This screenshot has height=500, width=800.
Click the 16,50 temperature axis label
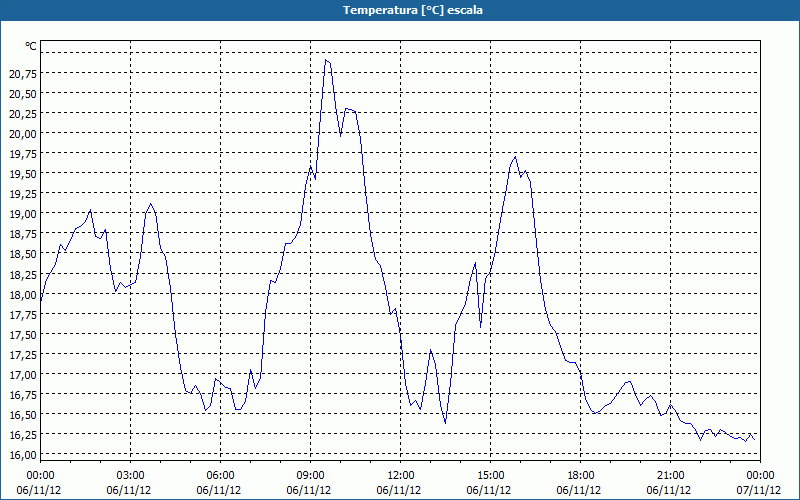click(23, 414)
